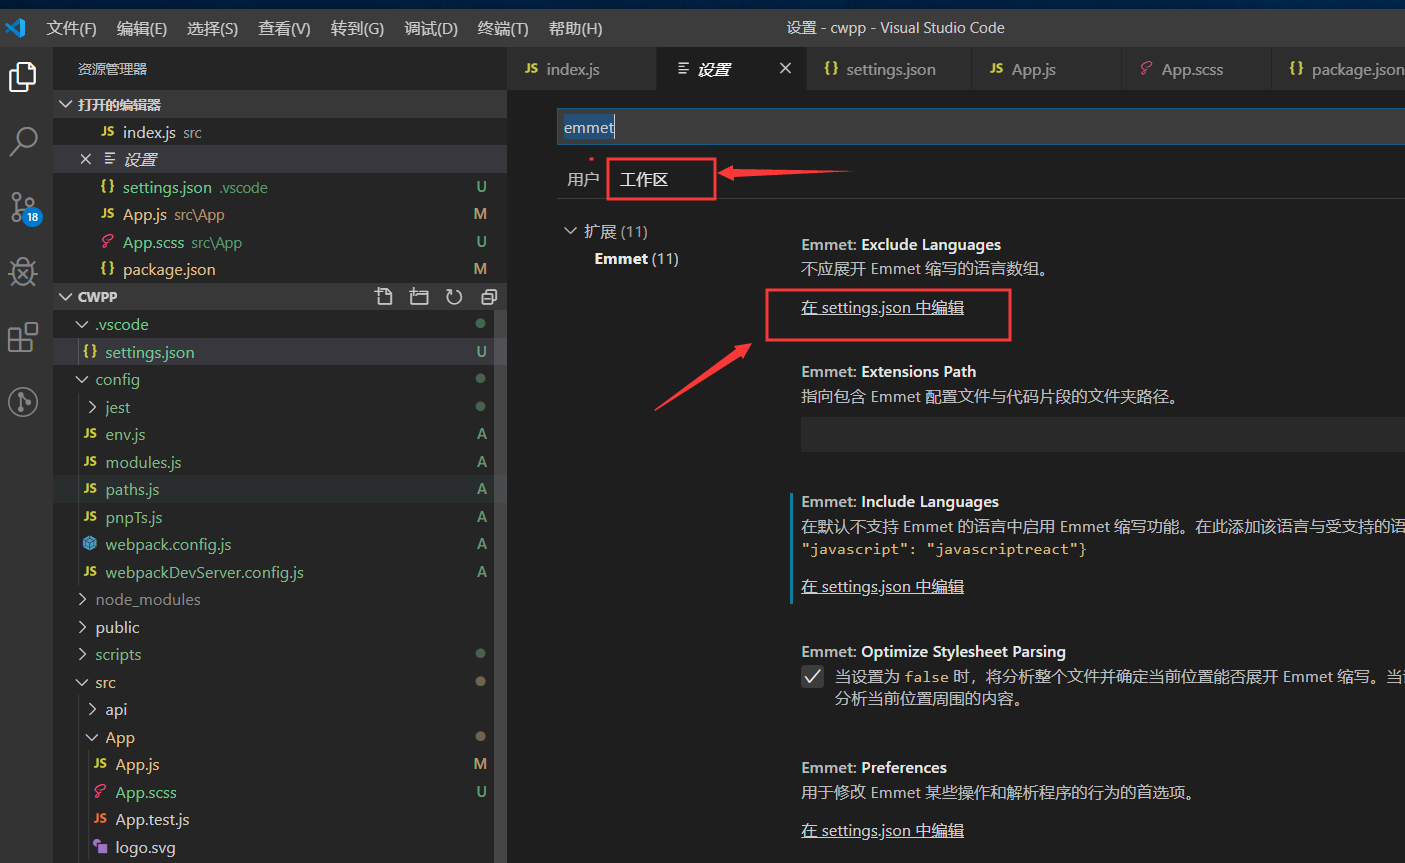Switch to the index.js editor tab
Screen dimensions: 1405x863
point(582,69)
